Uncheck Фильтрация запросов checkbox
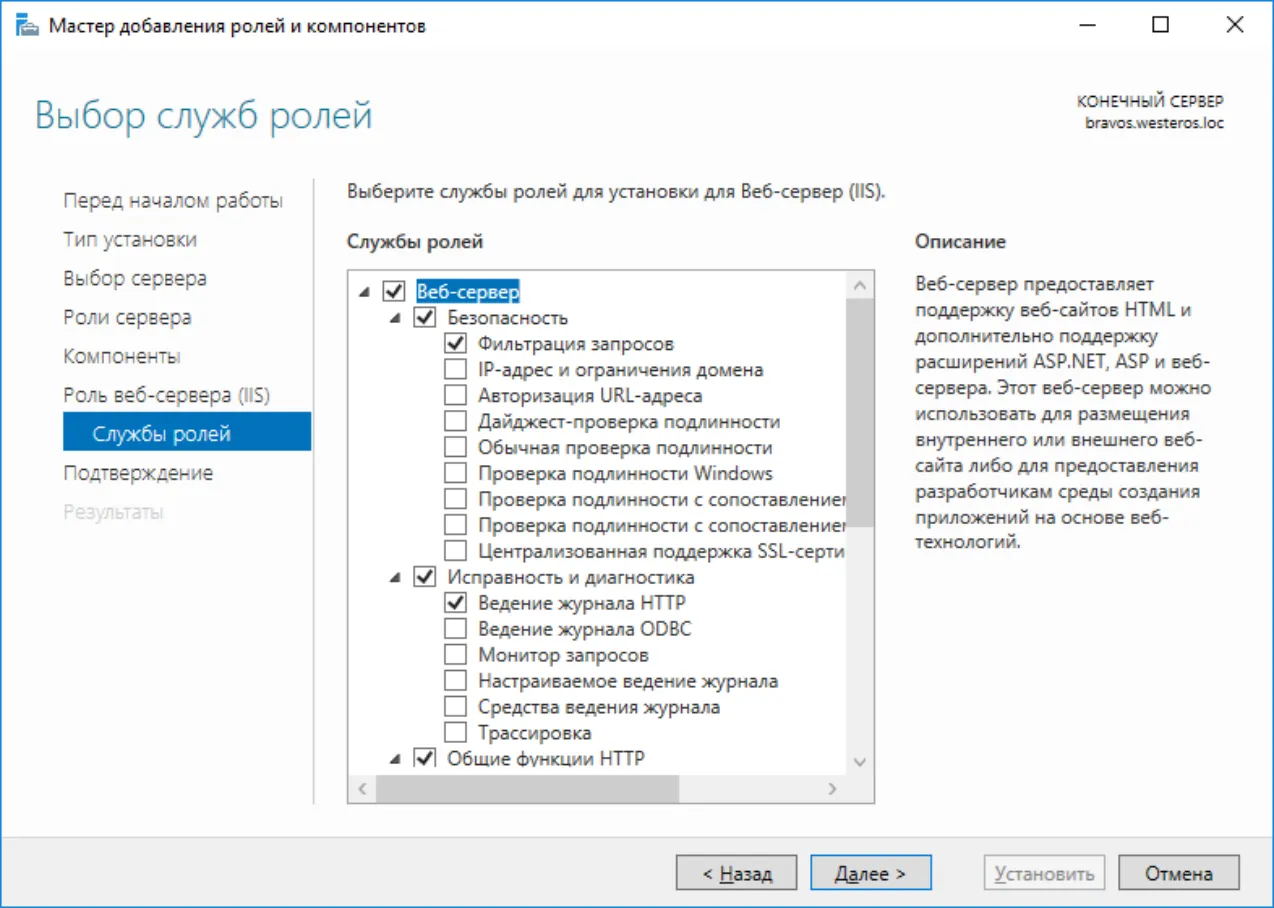1274x908 pixels. (455, 343)
